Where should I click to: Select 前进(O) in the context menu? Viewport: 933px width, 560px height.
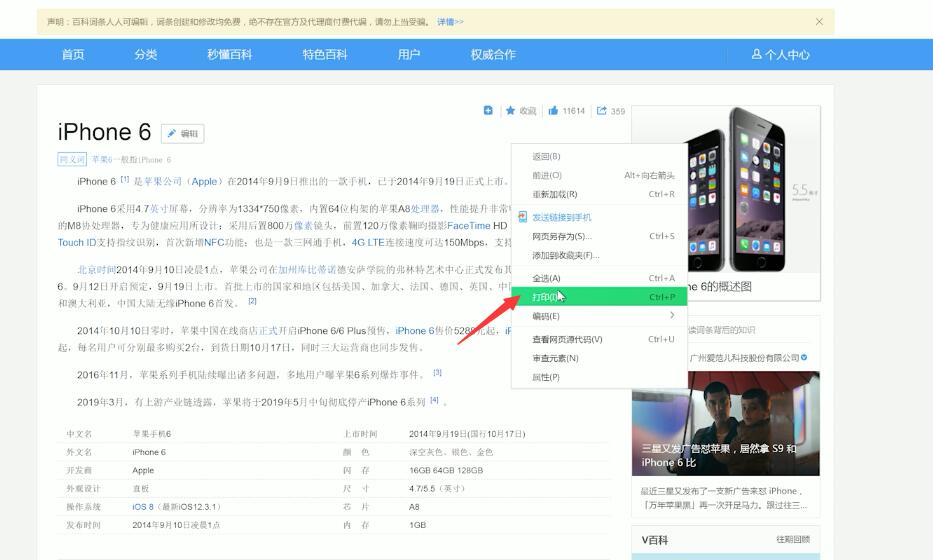click(x=599, y=175)
